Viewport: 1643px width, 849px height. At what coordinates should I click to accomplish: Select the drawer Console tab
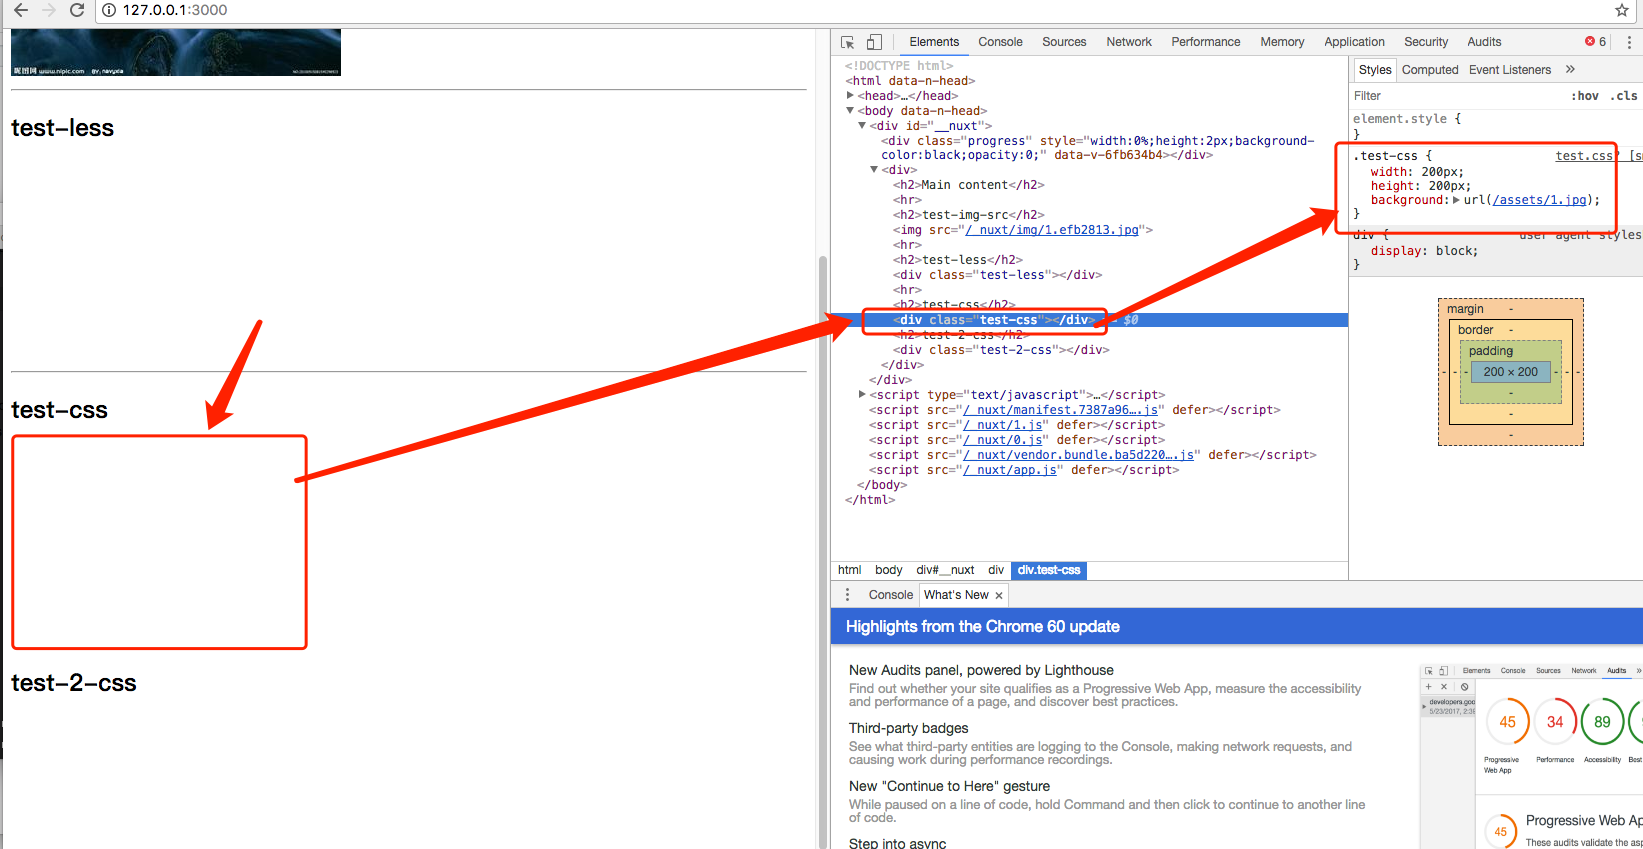pyautogui.click(x=890, y=595)
